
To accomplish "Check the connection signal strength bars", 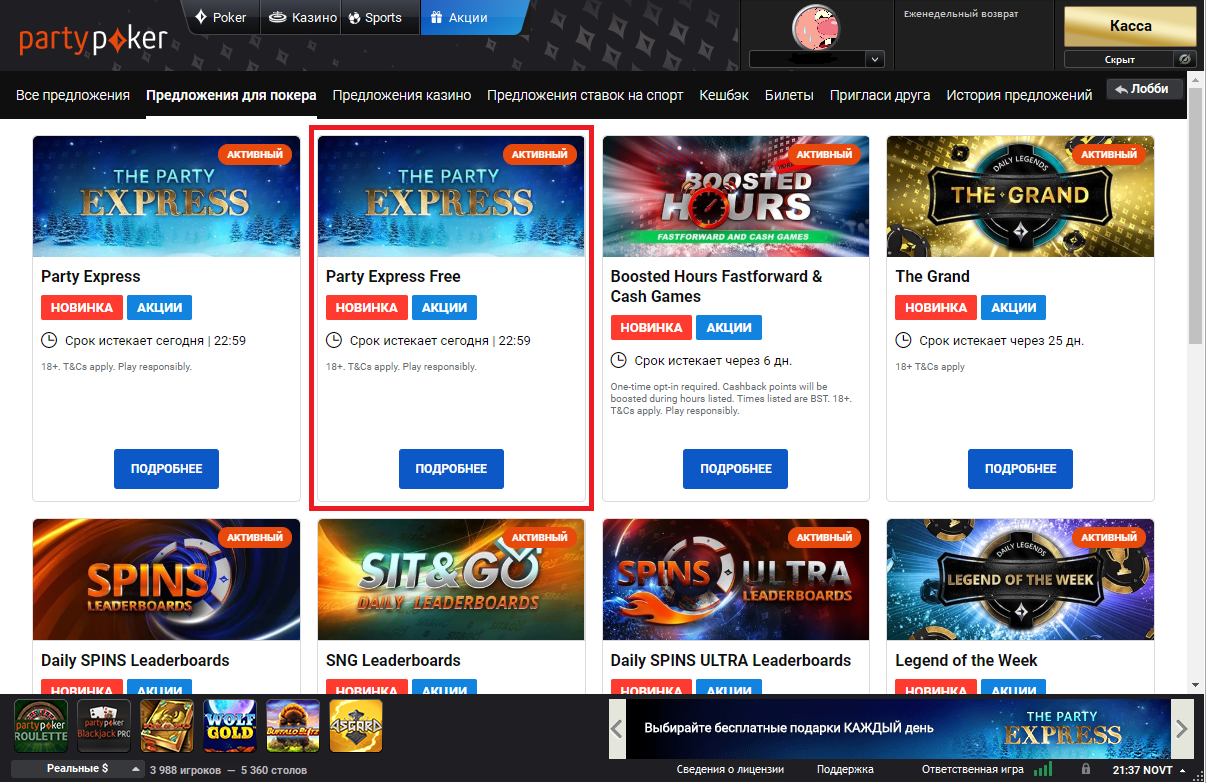I will pos(1043,770).
